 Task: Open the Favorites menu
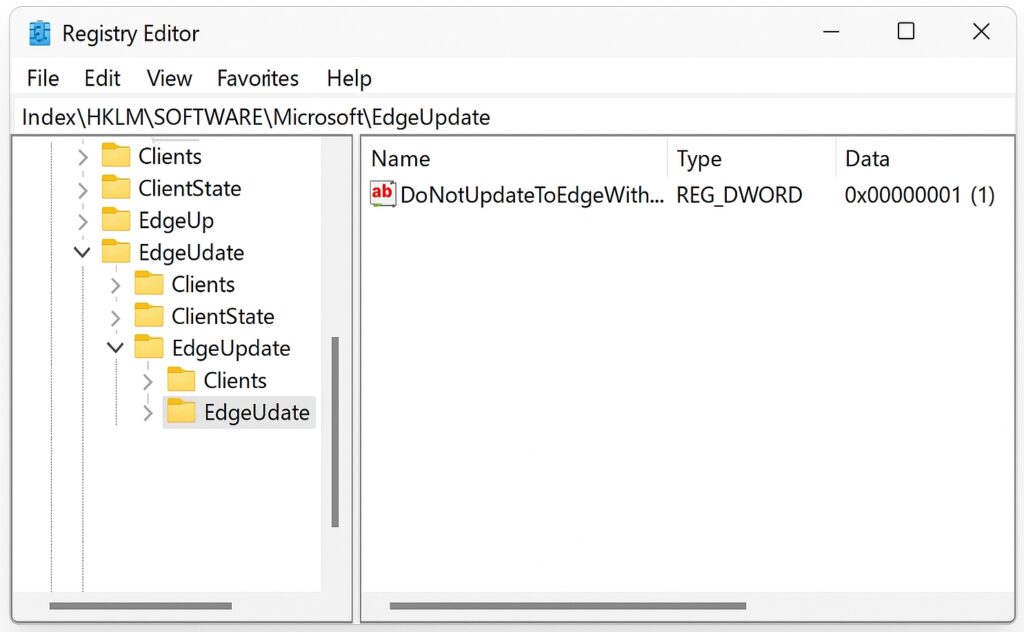coord(257,78)
